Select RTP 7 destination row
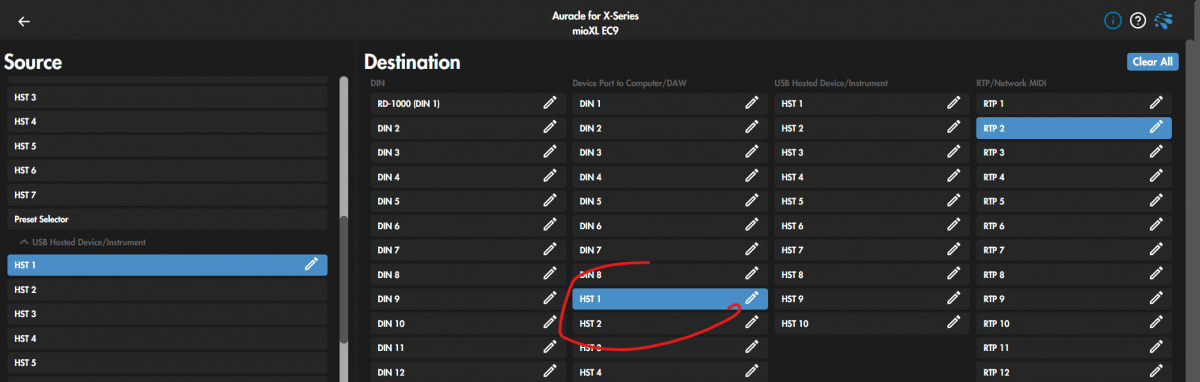Image resolution: width=1200 pixels, height=382 pixels. point(1073,250)
